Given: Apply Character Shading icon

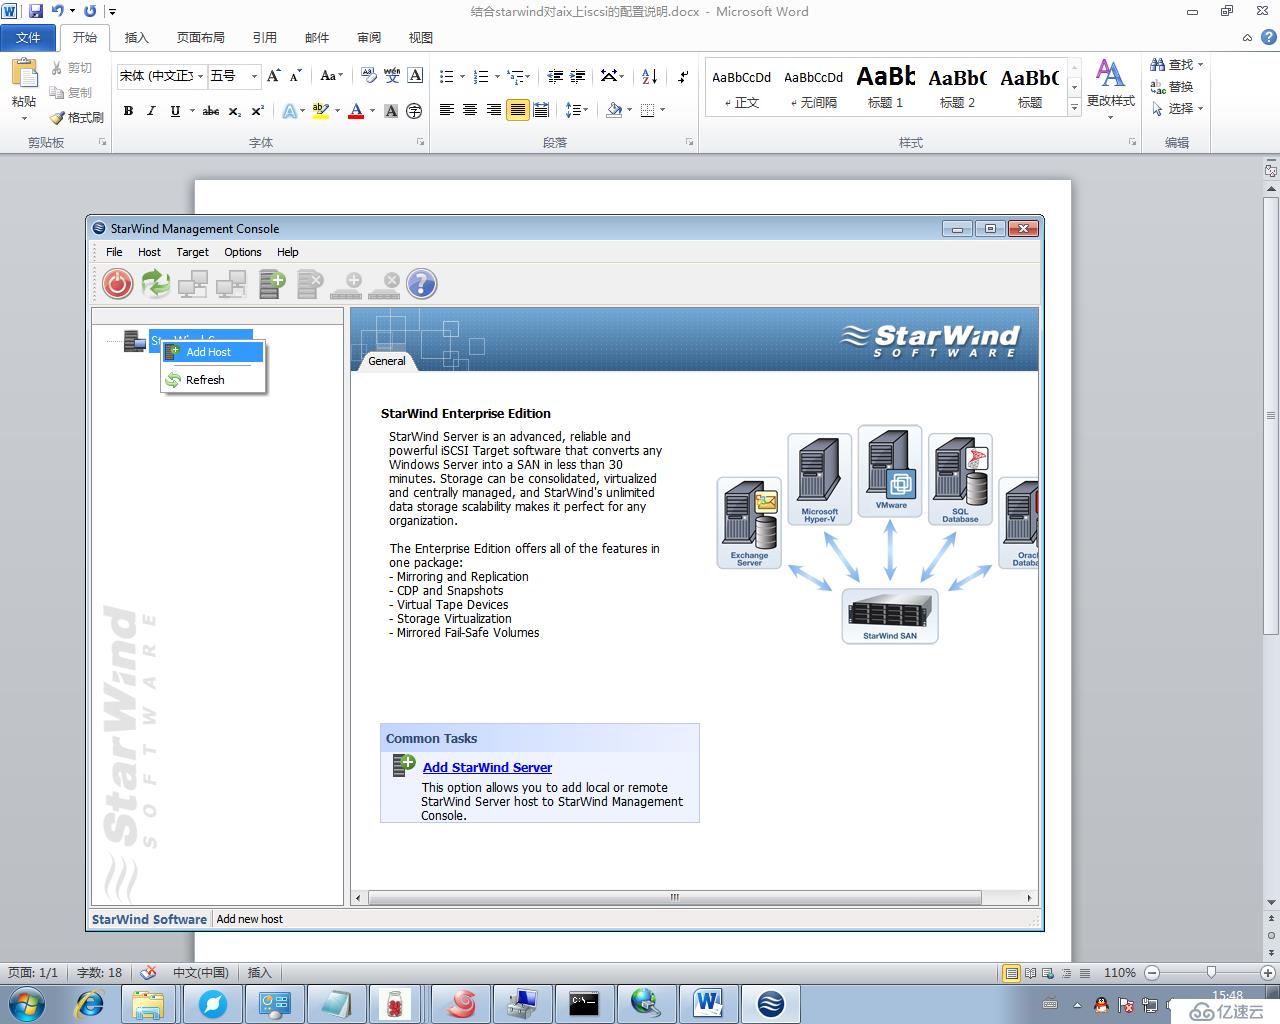Looking at the screenshot, I should pyautogui.click(x=391, y=111).
